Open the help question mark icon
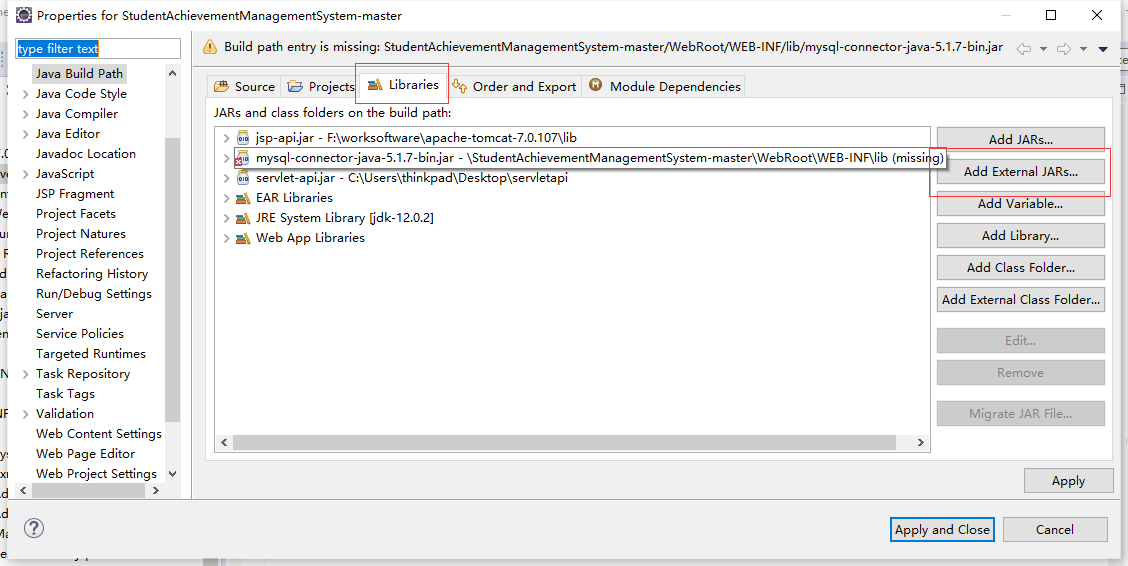1128x566 pixels. pos(34,529)
